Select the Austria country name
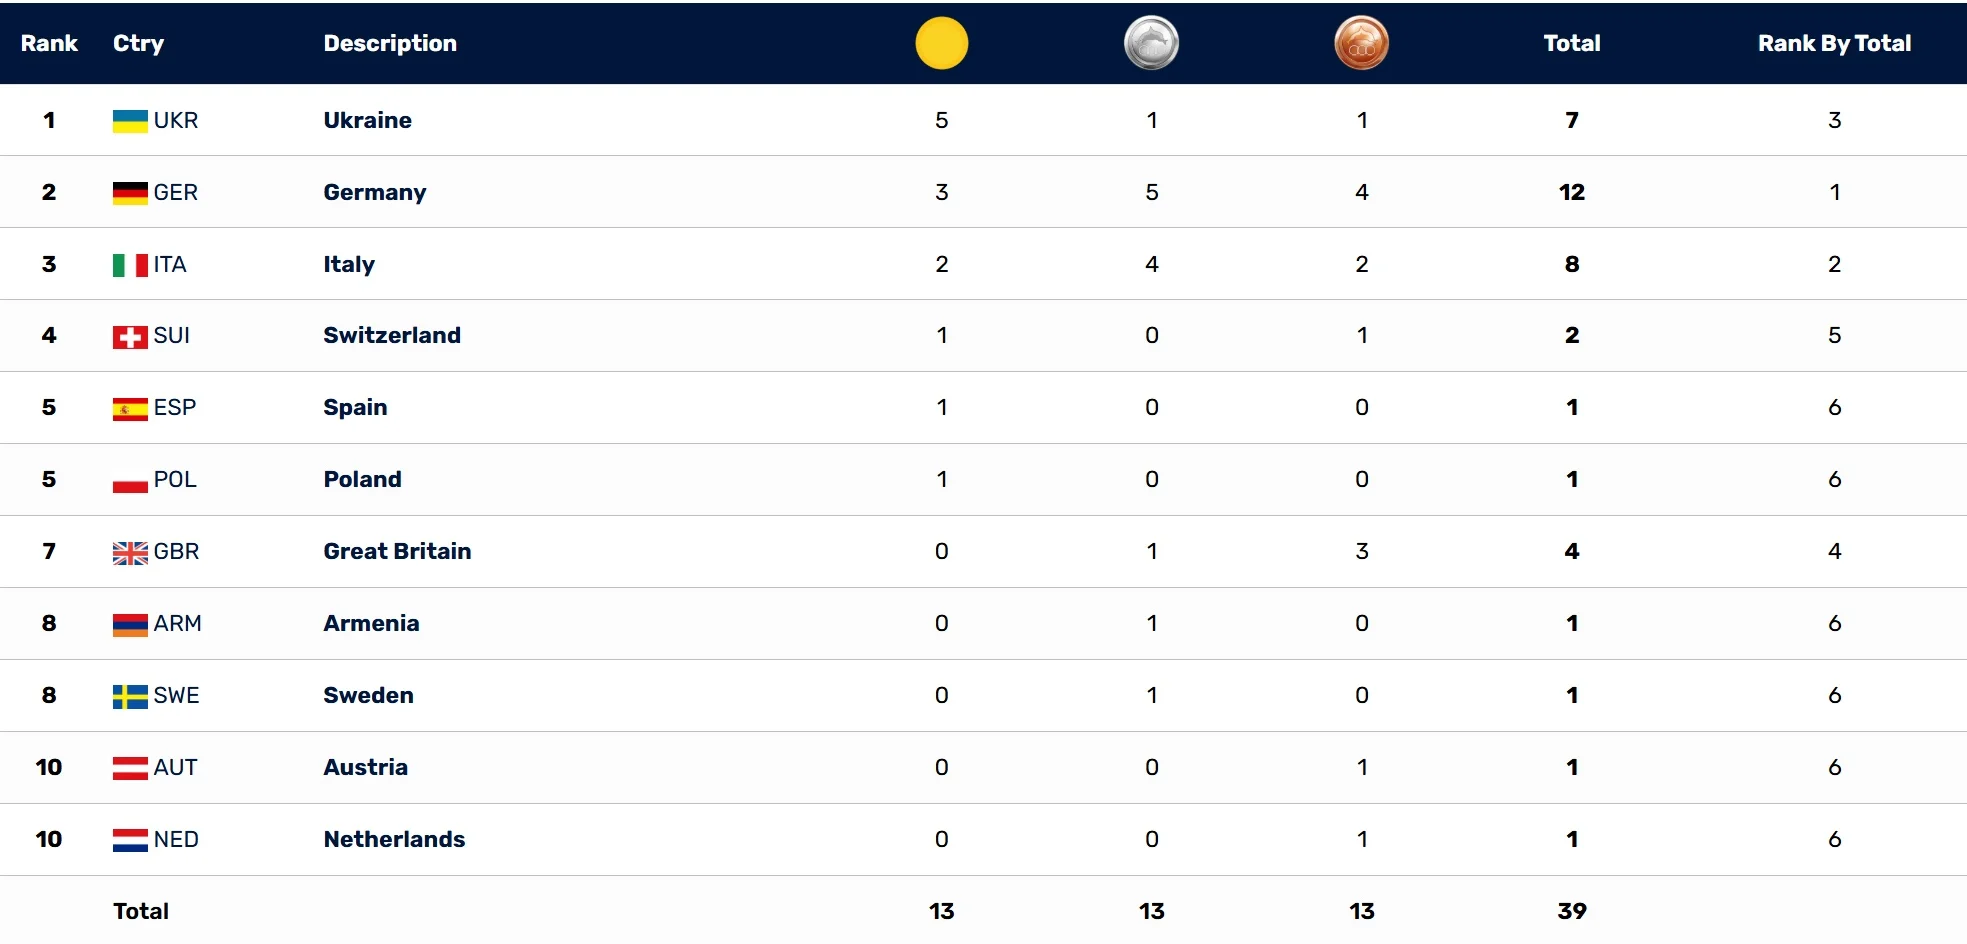The height and width of the screenshot is (944, 1967). pos(365,767)
